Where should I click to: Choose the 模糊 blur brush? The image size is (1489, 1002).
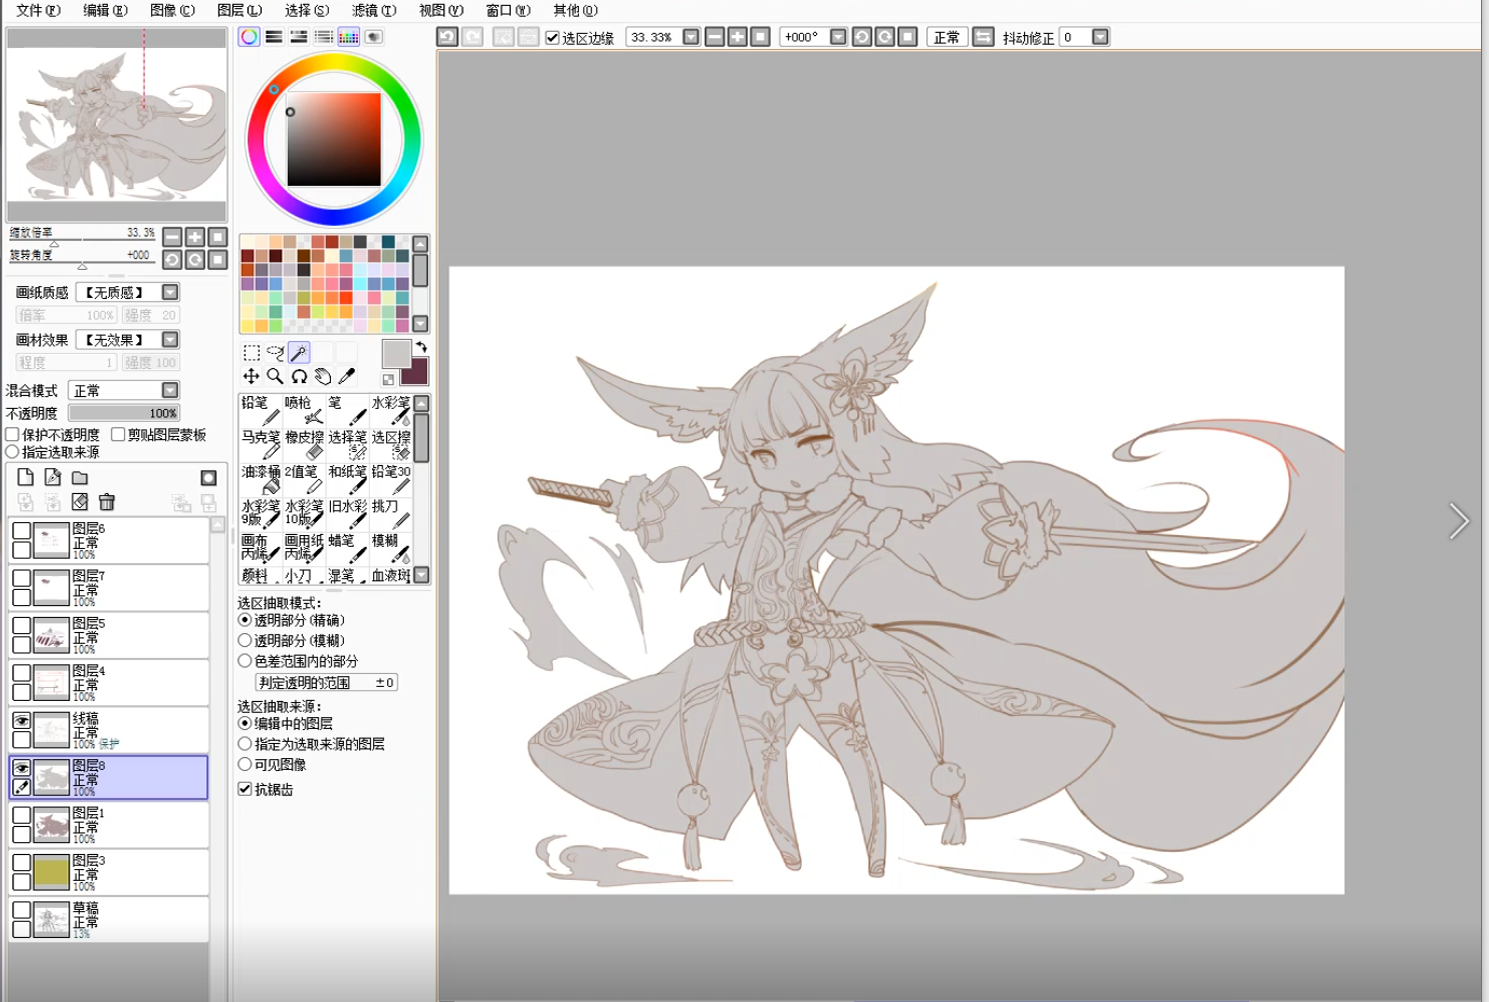(390, 548)
